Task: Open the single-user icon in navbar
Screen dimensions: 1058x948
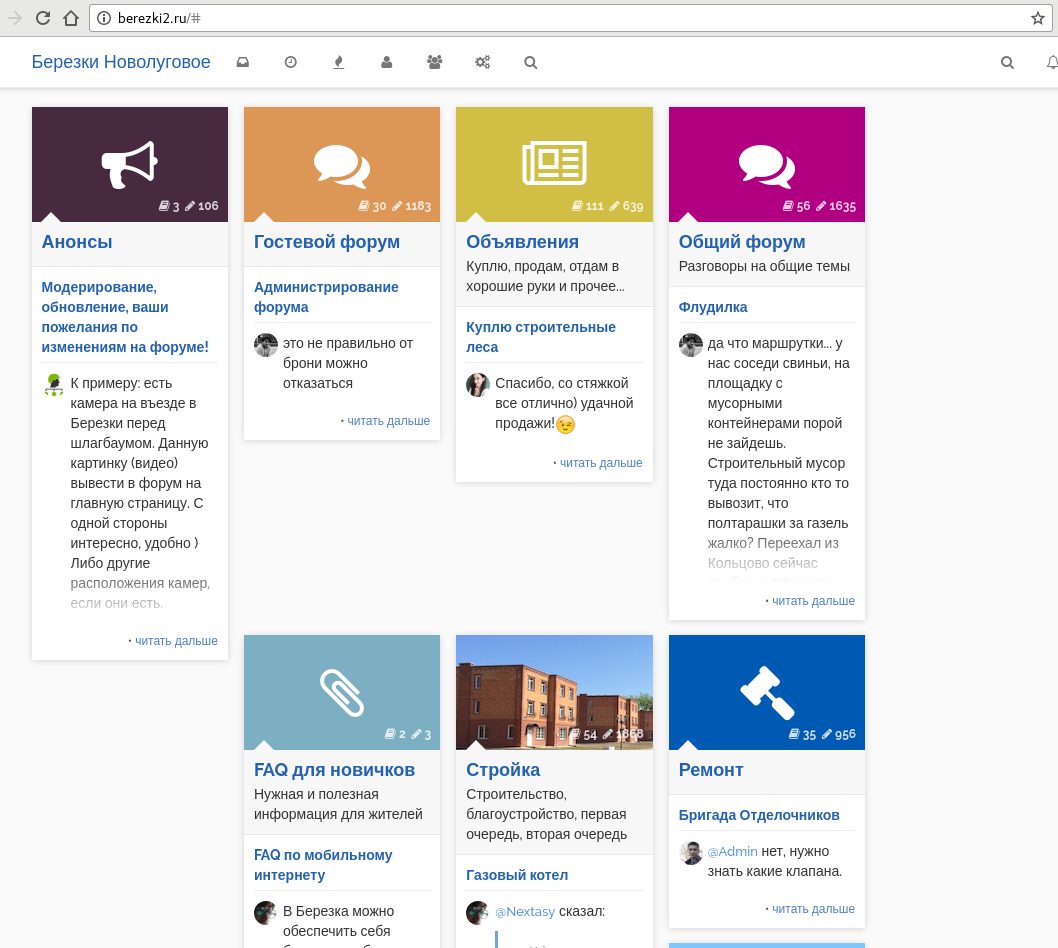Action: coord(386,62)
